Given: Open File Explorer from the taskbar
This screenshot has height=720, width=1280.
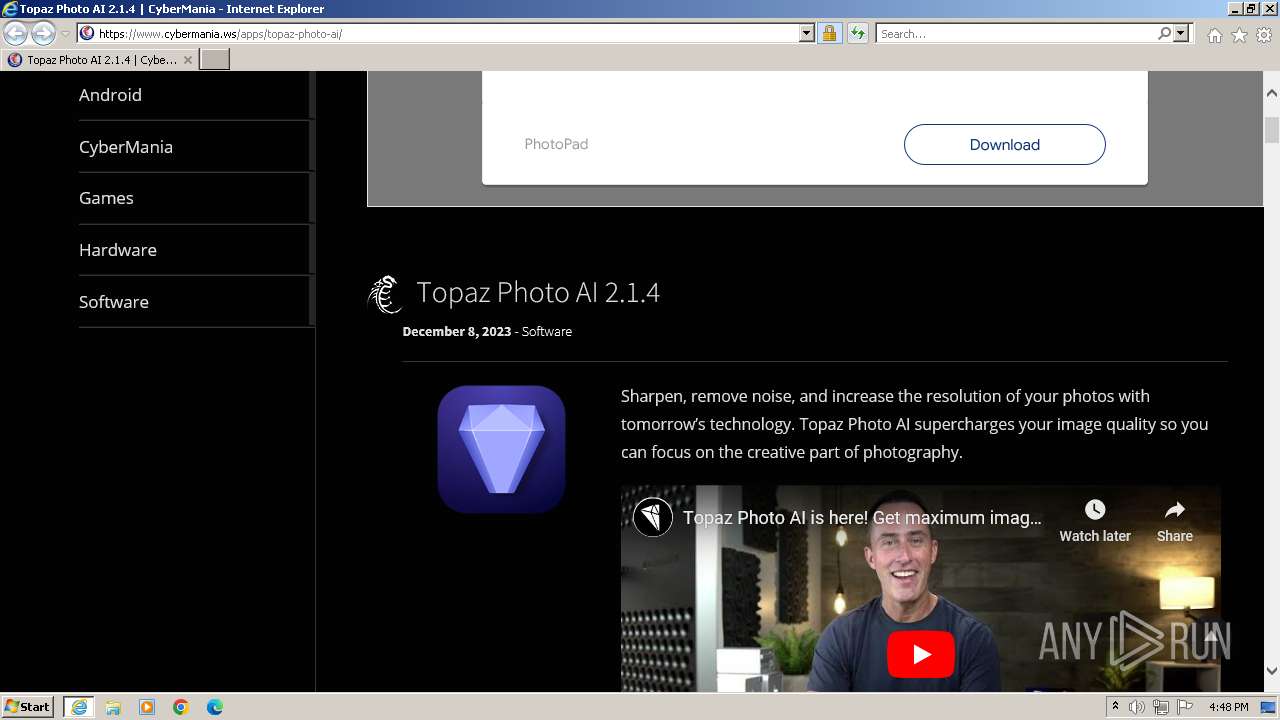Looking at the screenshot, I should (x=113, y=707).
